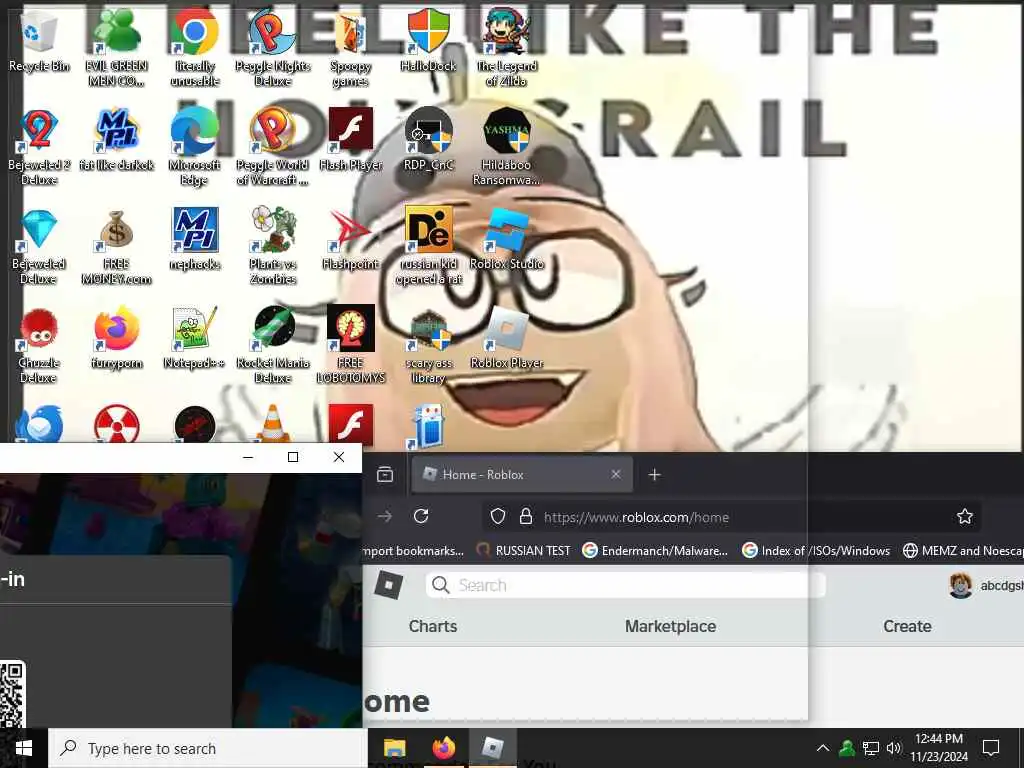Launch the Firefox shortcut labeled furryporn
Viewport: 1024px width, 768px height.
(116, 338)
